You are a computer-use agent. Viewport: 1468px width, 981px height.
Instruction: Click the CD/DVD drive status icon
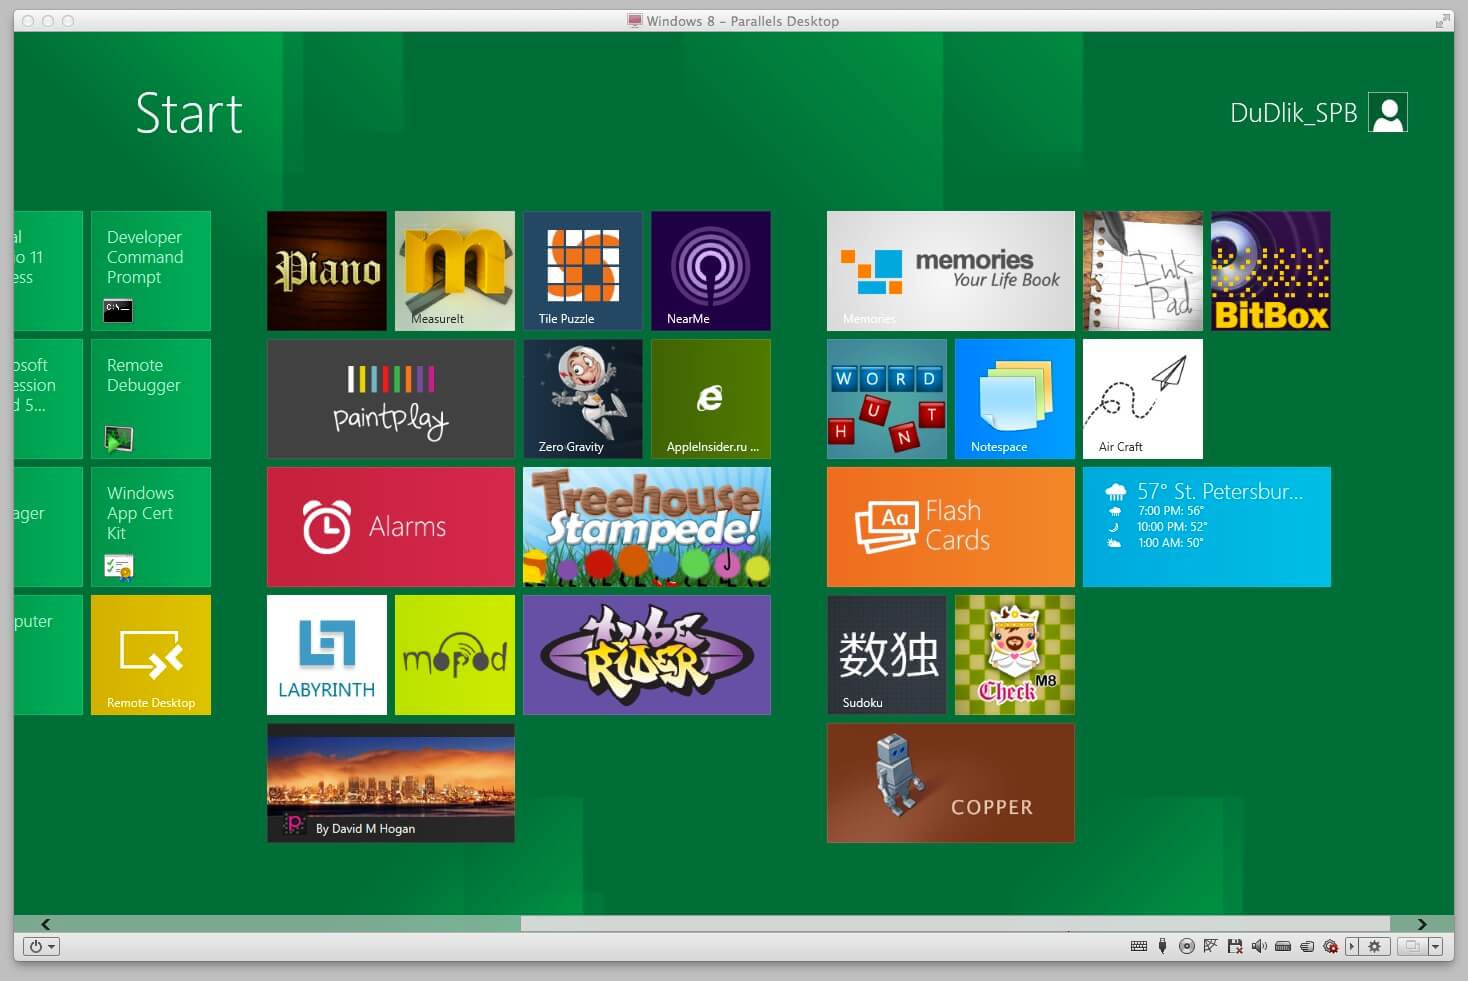tap(1187, 946)
